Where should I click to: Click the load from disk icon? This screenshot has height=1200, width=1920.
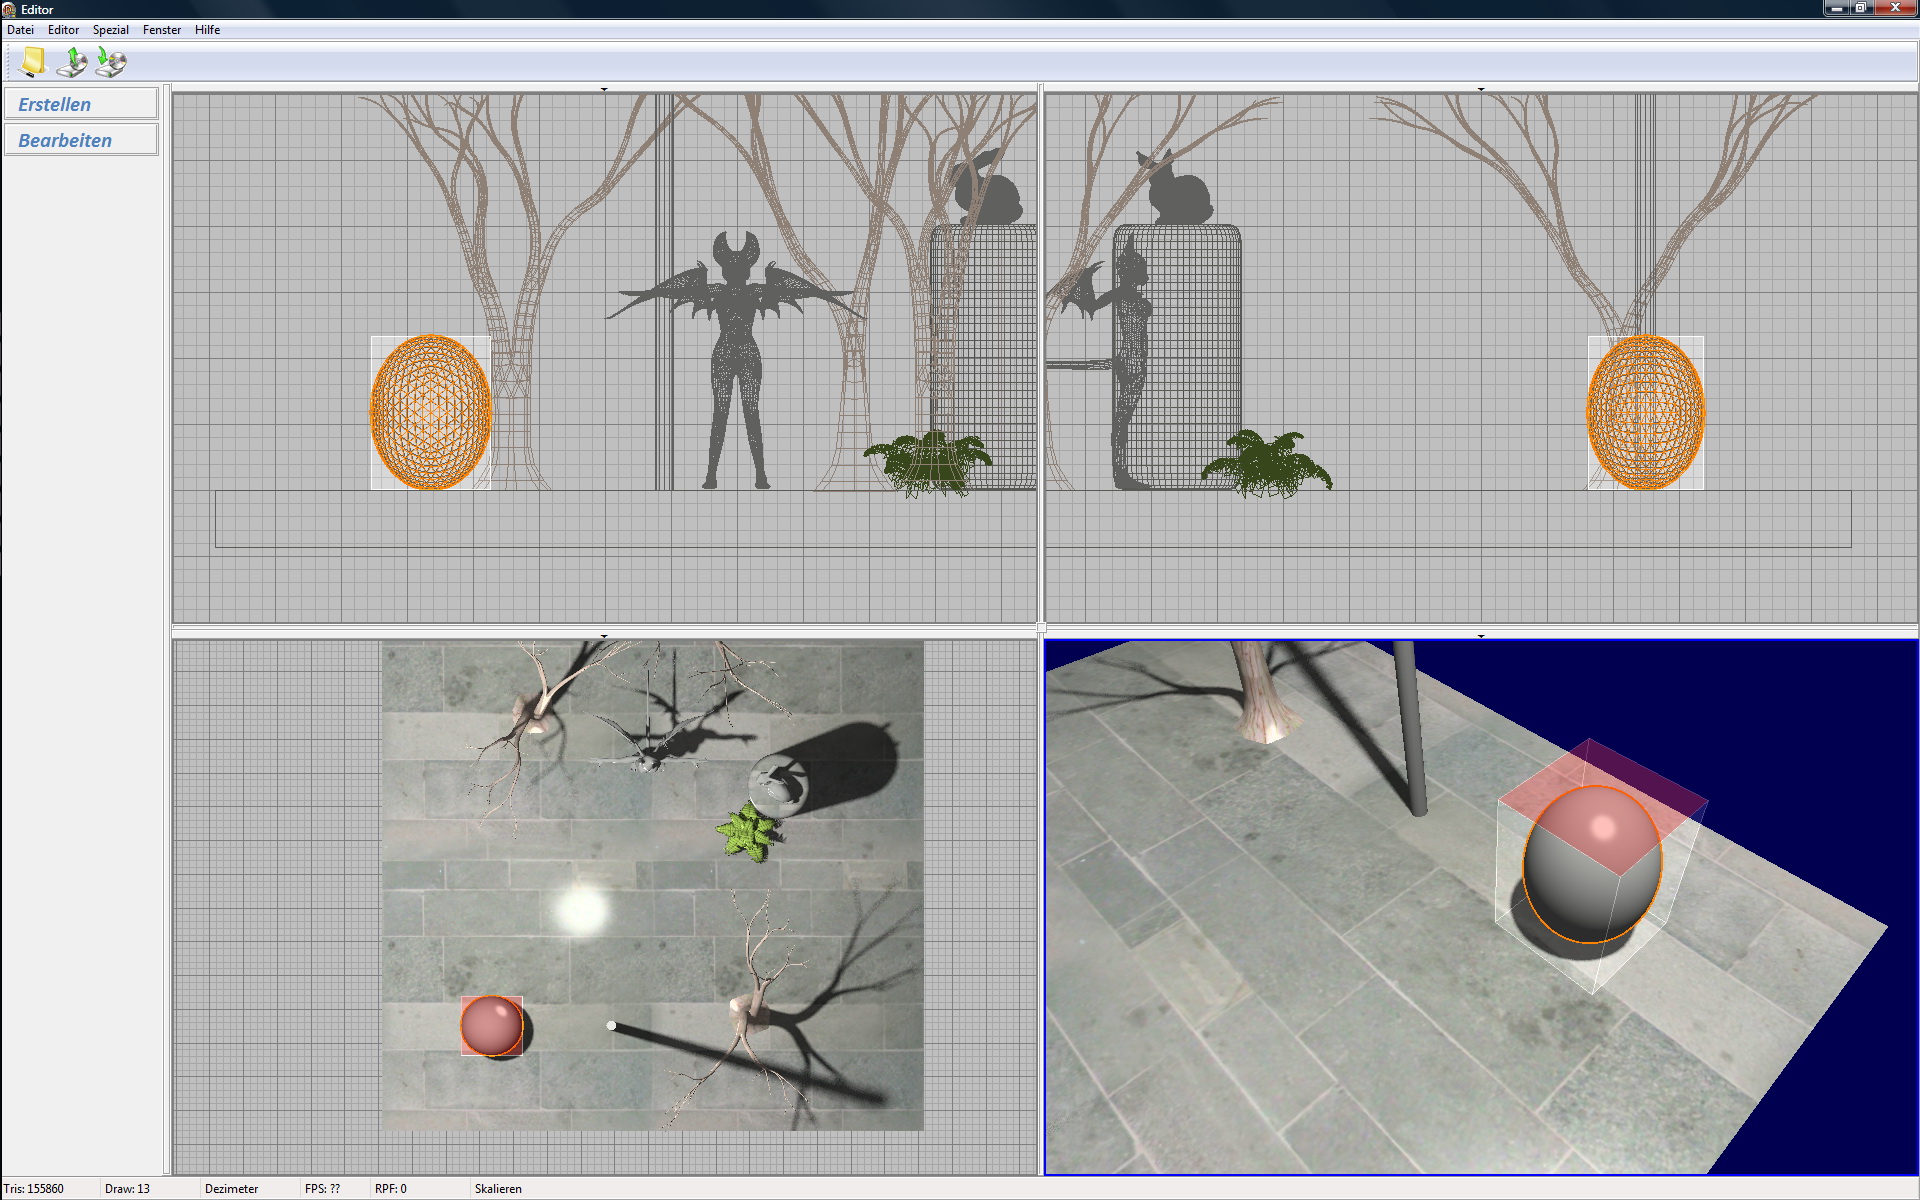[72, 62]
